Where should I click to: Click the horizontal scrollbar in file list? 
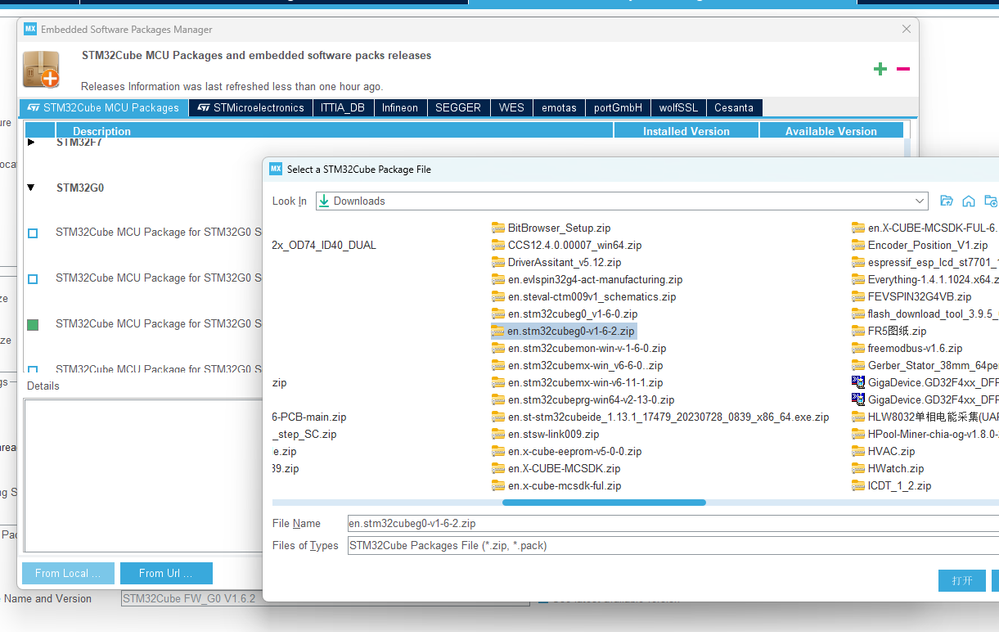tap(604, 503)
